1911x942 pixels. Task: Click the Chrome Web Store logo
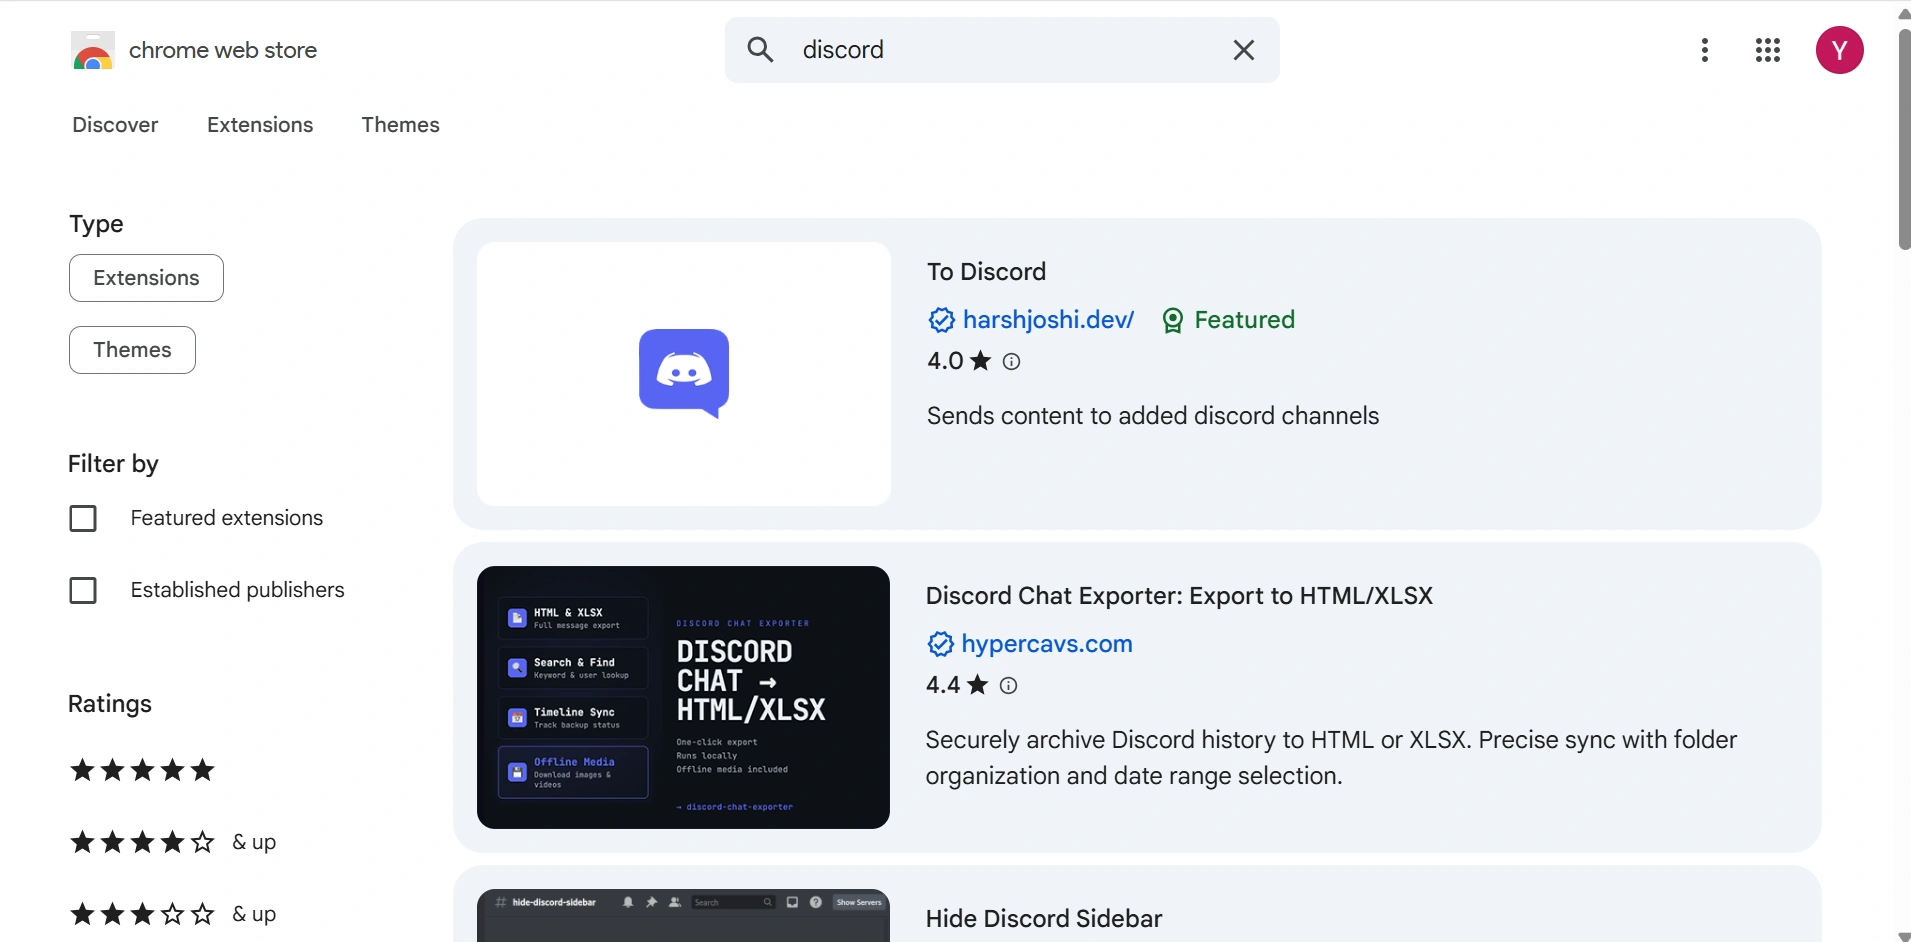[93, 50]
